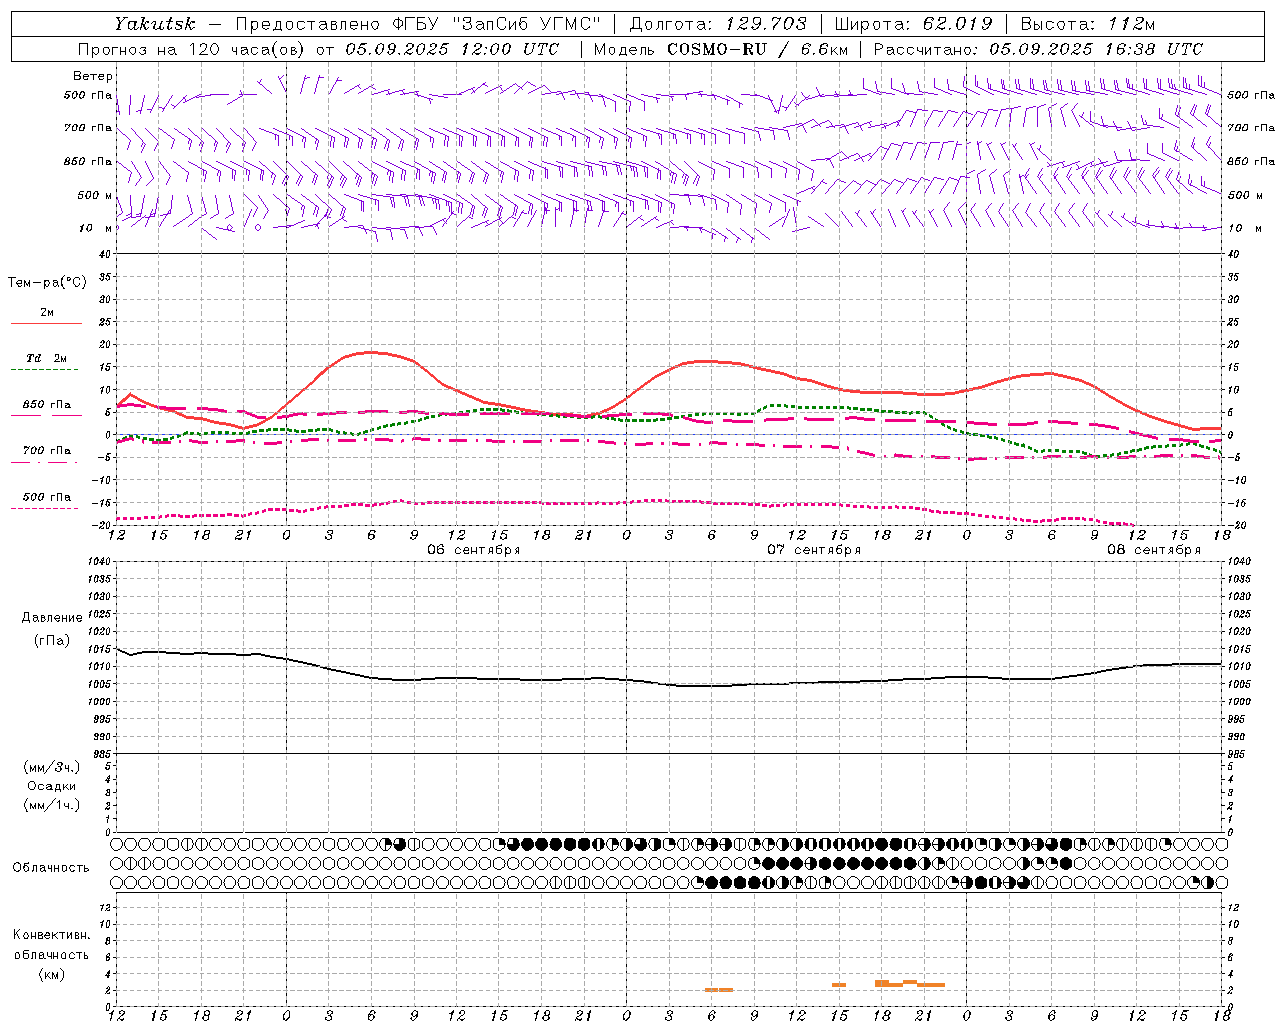Click the 'Модель COSMO-RU / 6.6км' model label
The width and height of the screenshot is (1280, 1024).
(720, 49)
